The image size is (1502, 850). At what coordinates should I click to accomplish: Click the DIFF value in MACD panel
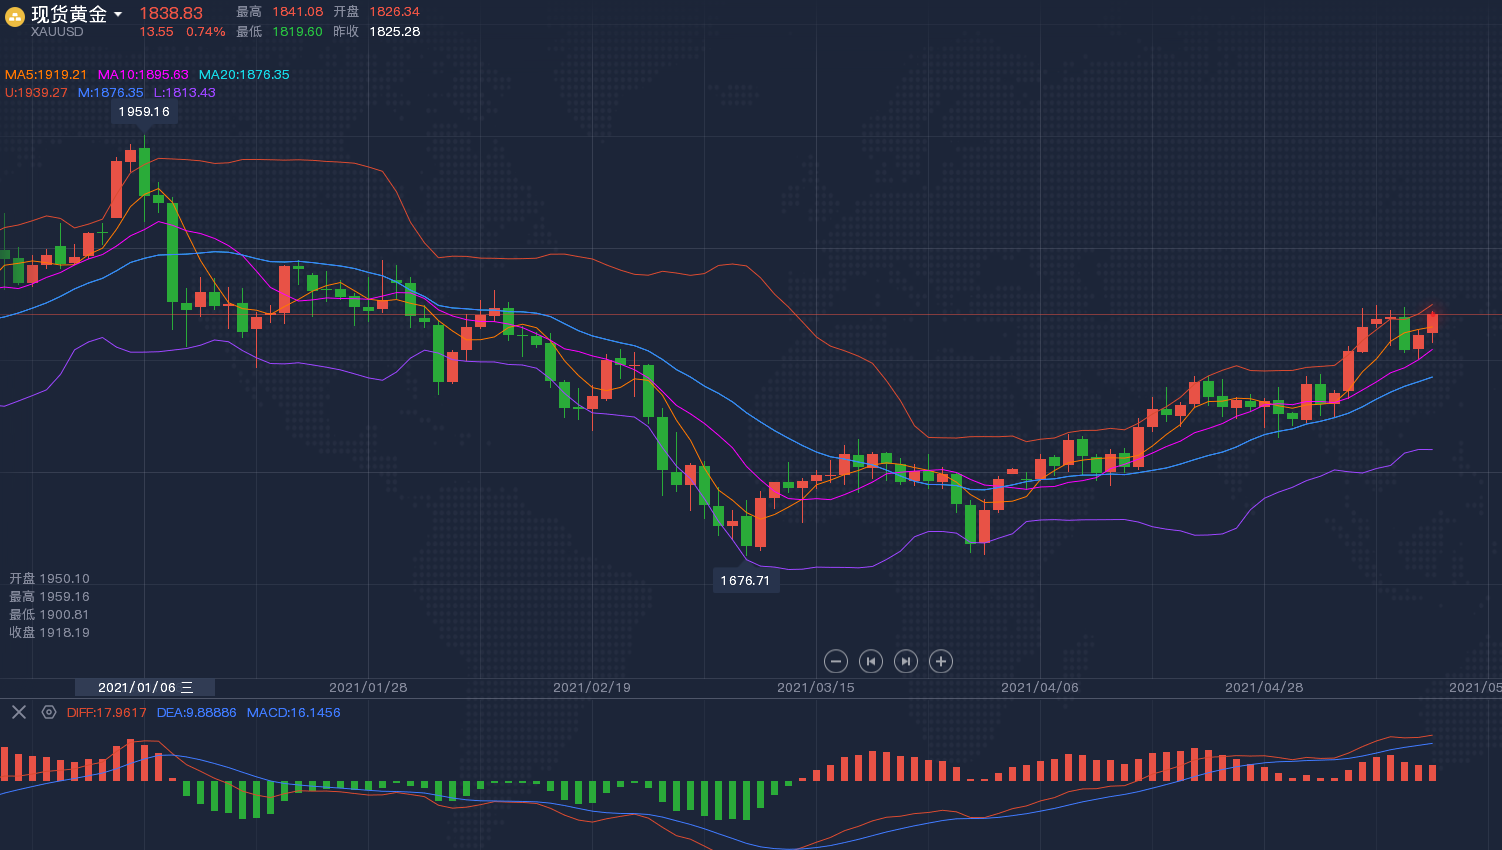point(106,713)
